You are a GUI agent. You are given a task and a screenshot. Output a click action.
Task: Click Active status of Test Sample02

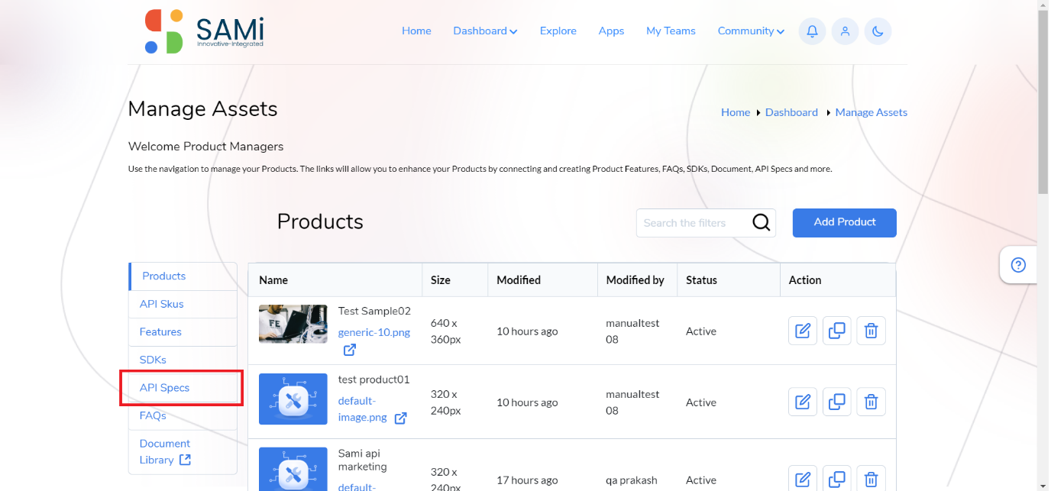pyautogui.click(x=701, y=331)
